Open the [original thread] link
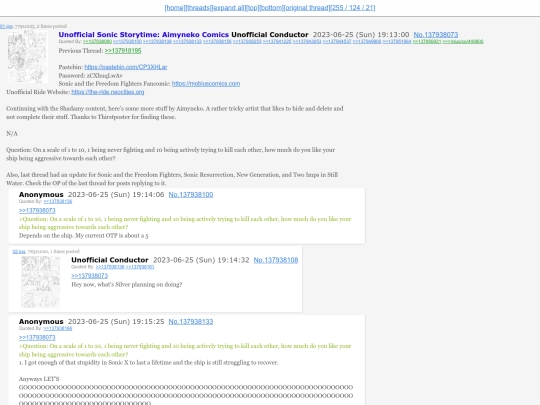 (307, 8)
